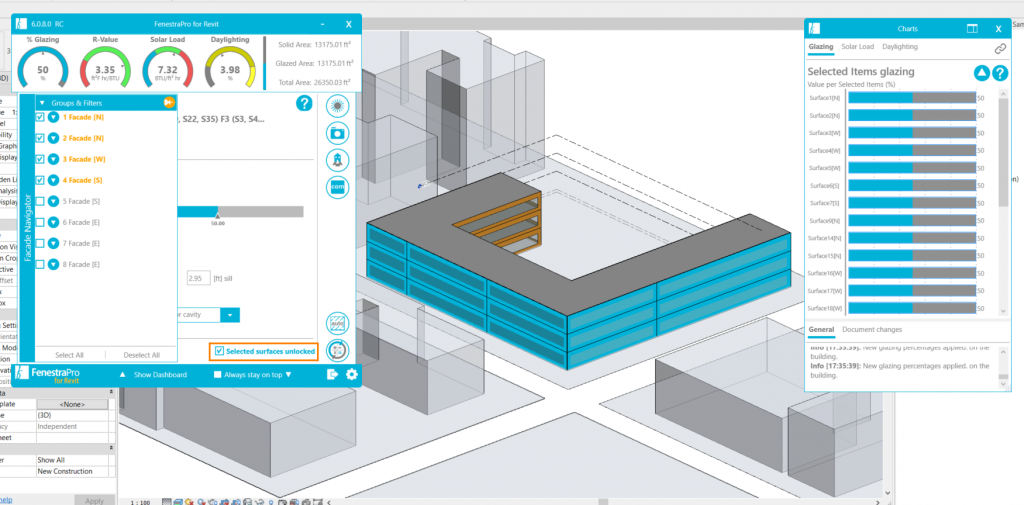The width and height of the screenshot is (1024, 505).
Task: Click the sun path icon in Revit view bar
Action: (x=189, y=502)
